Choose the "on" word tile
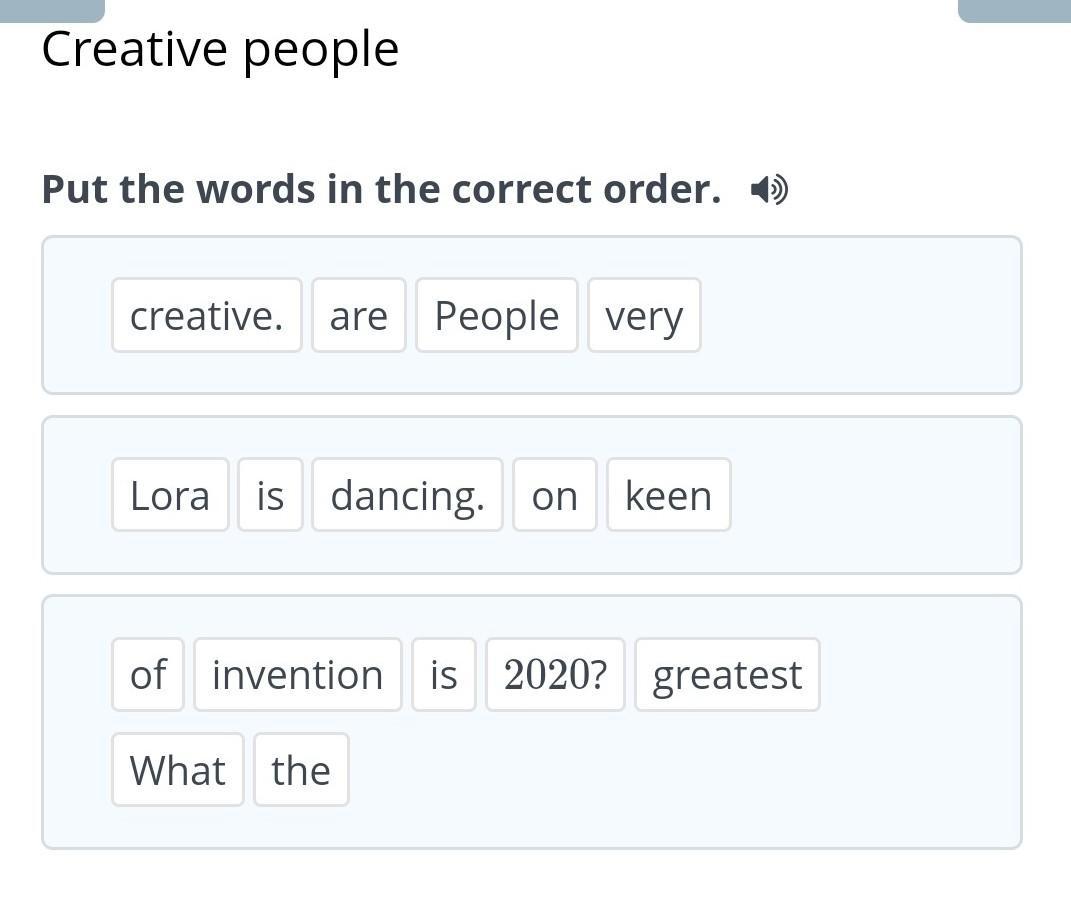The height and width of the screenshot is (907, 1071). (554, 495)
